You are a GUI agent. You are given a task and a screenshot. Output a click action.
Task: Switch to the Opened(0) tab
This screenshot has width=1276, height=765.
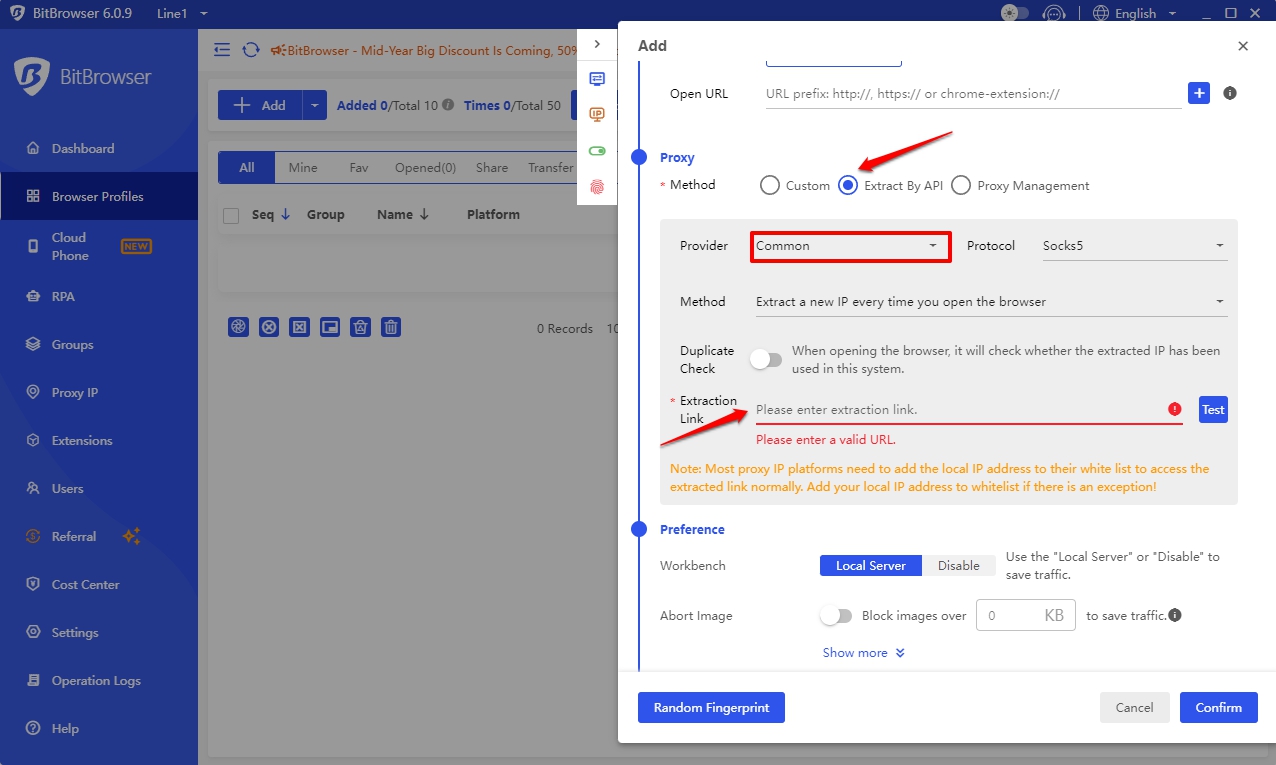425,168
